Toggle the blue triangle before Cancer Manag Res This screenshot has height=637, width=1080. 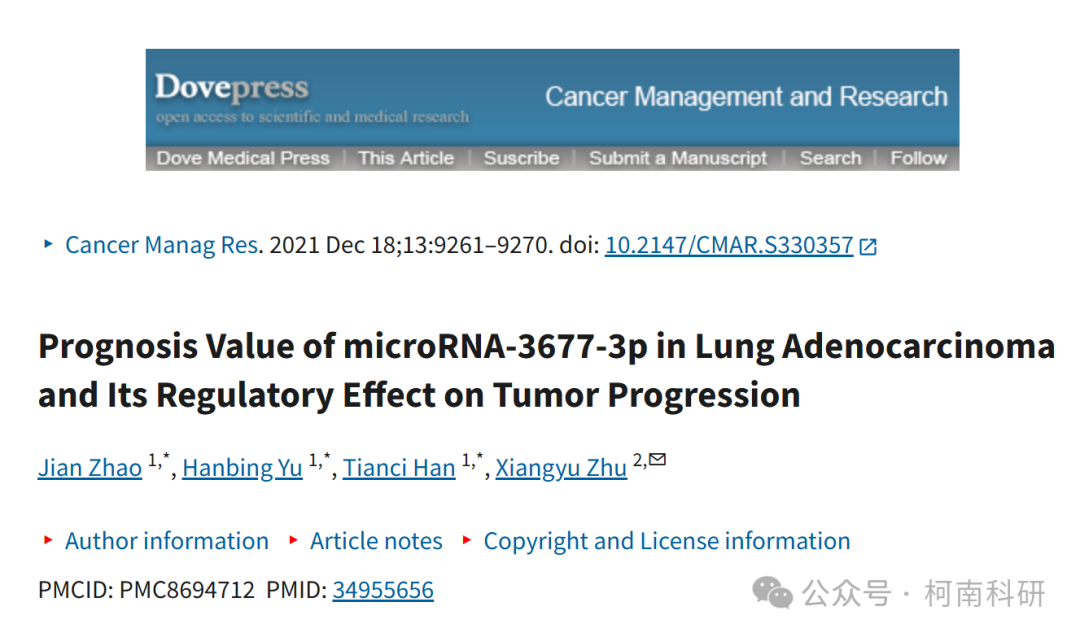[x=48, y=244]
